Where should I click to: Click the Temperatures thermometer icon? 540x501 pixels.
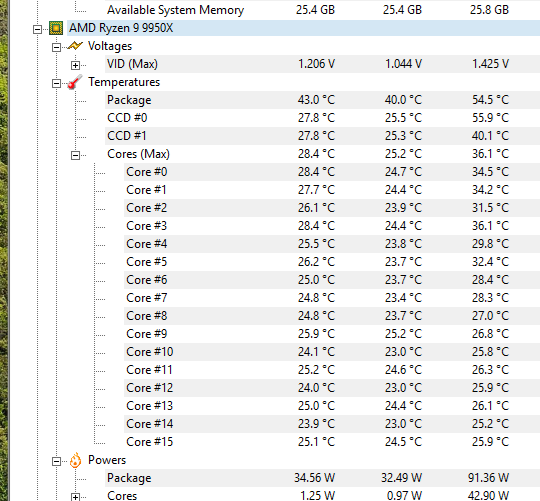point(75,82)
